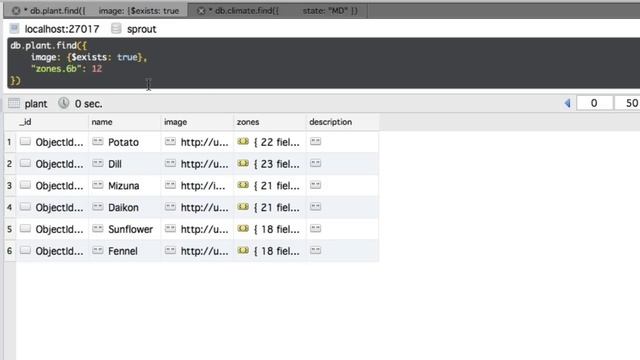Click the image string icon in Fennel row
This screenshot has width=640, height=360.
170,250
